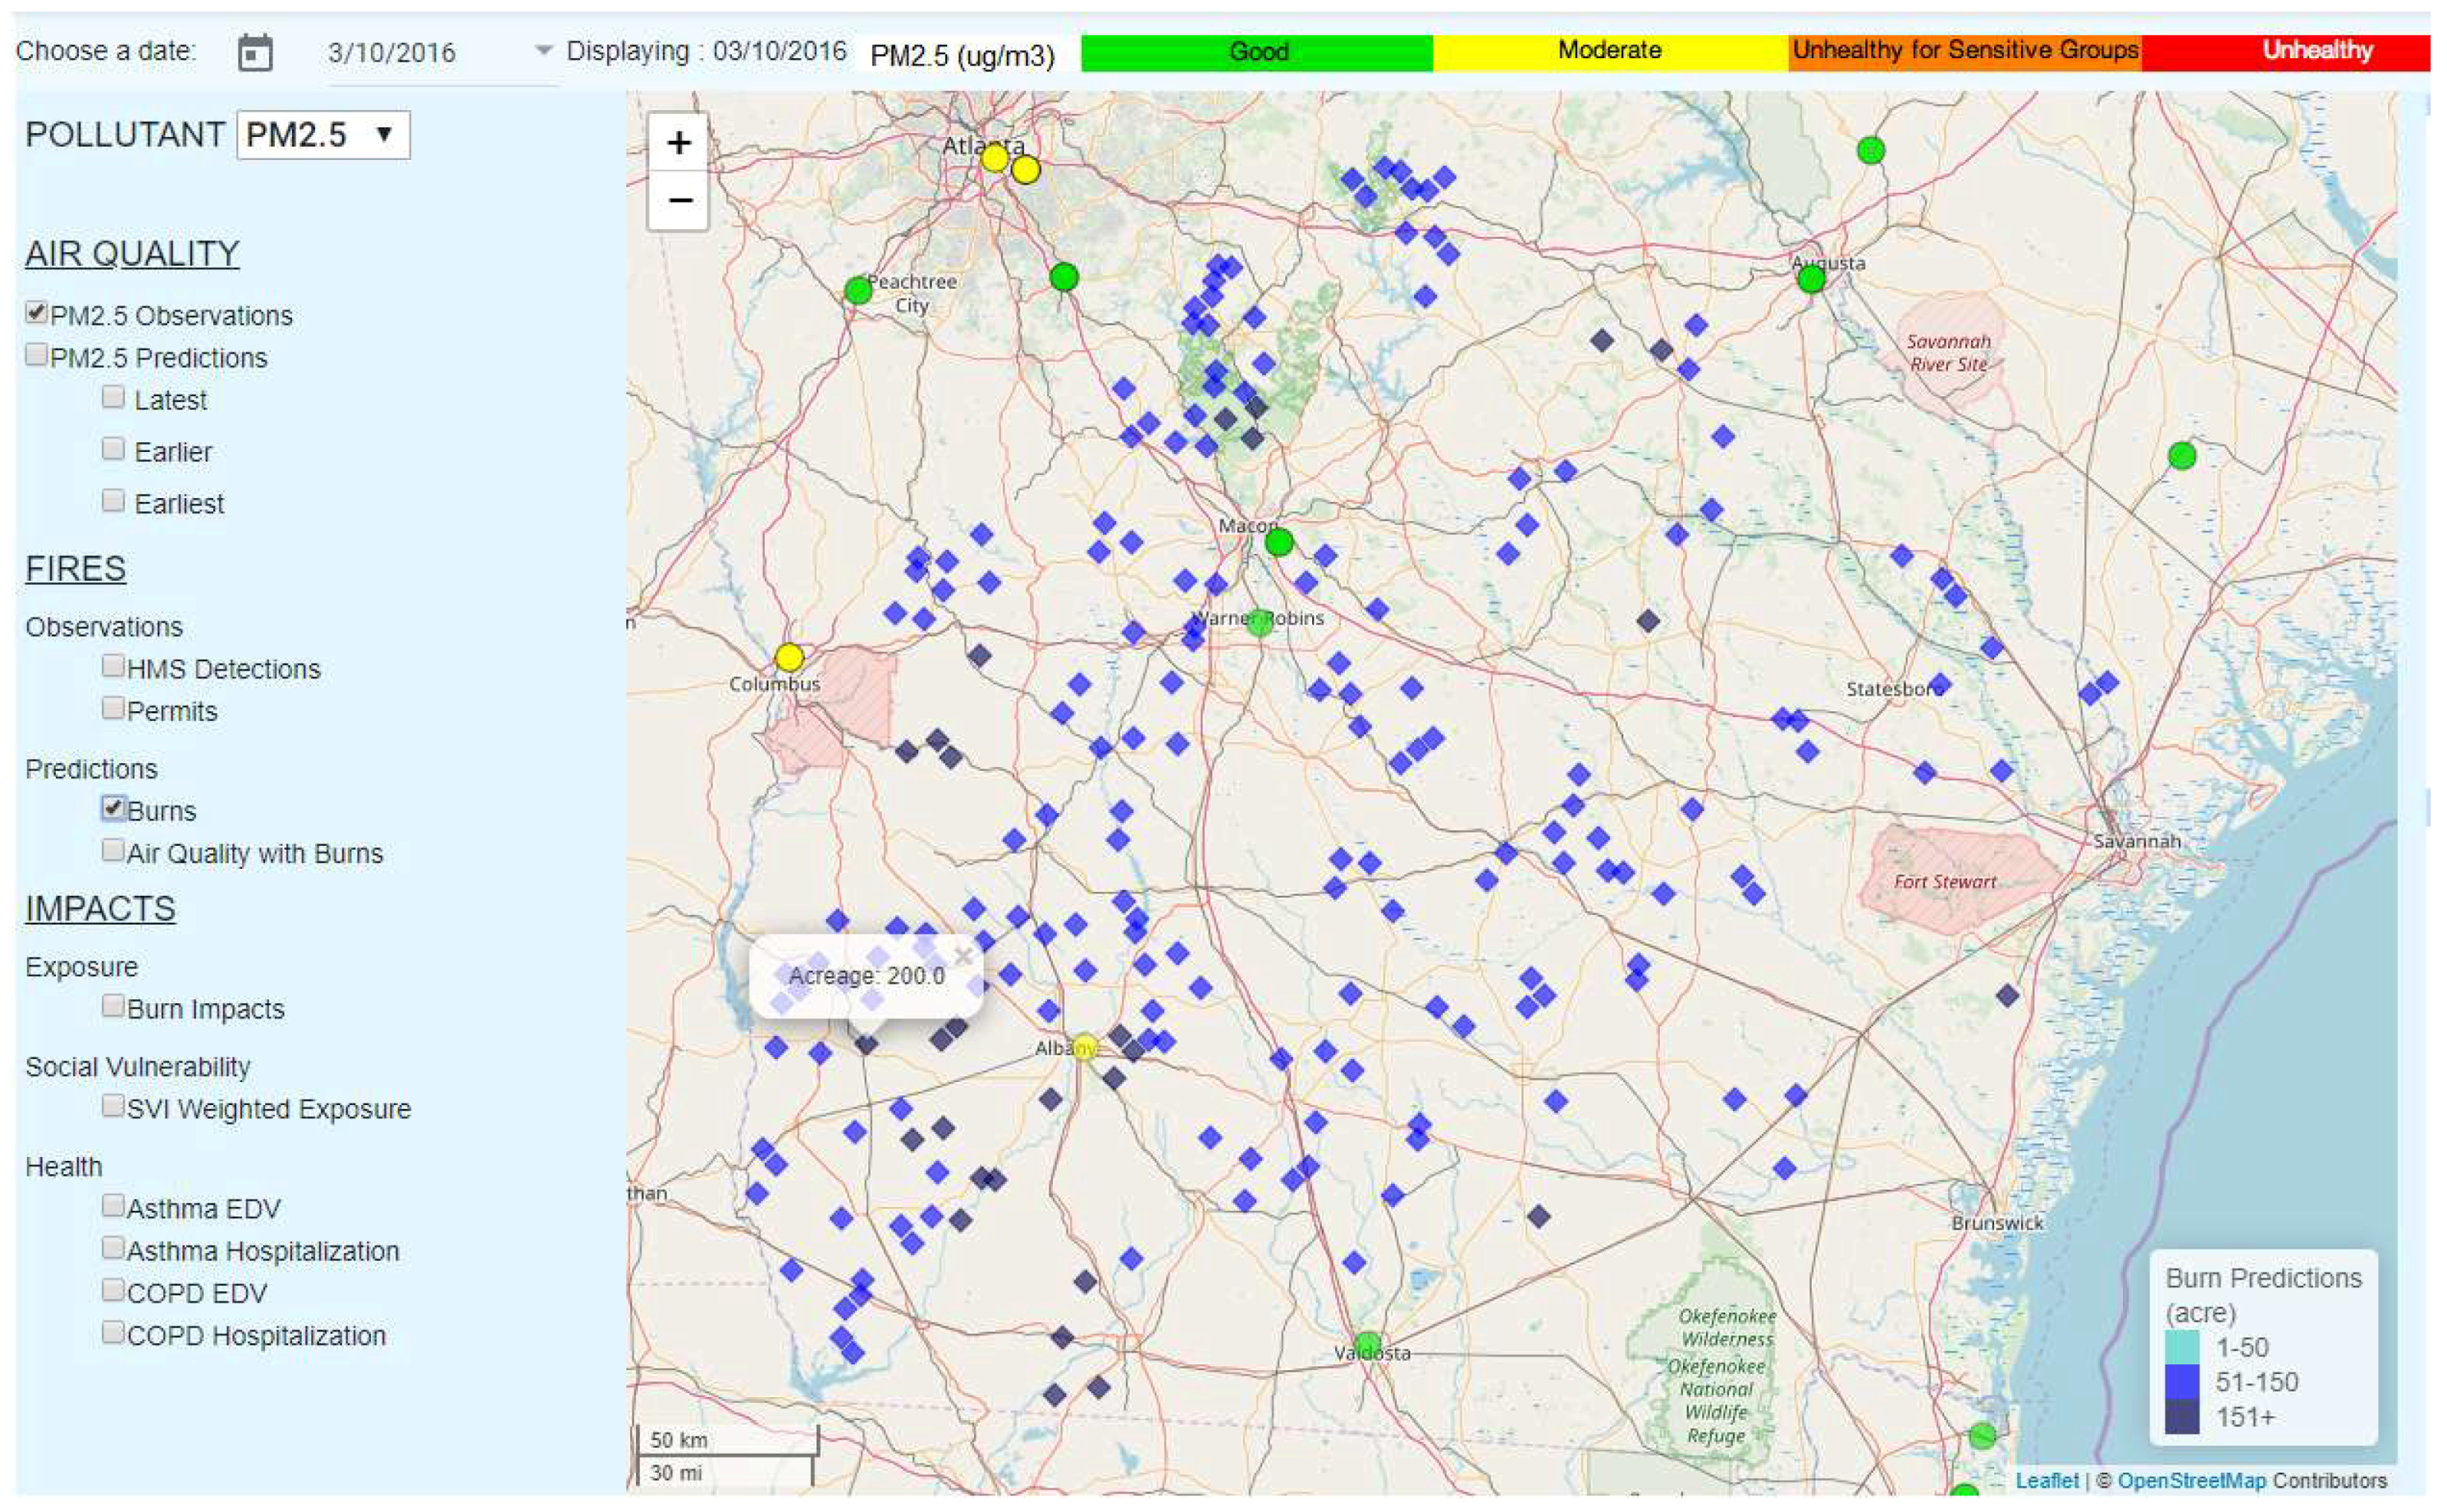Open the Leaflet attribution link
Image resolution: width=2447 pixels, height=1512 pixels.
[x=2046, y=1480]
